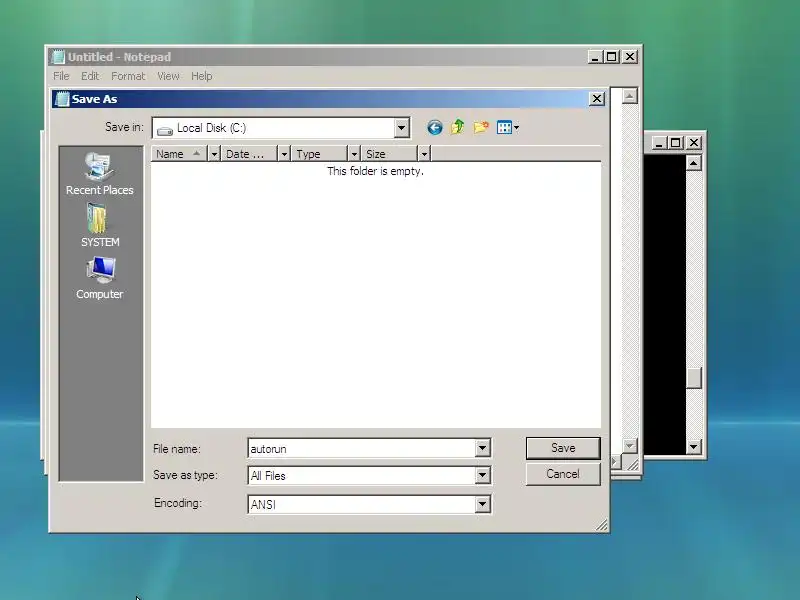Click the Save As dialog resize grip
The width and height of the screenshot is (800, 600).
click(x=602, y=525)
